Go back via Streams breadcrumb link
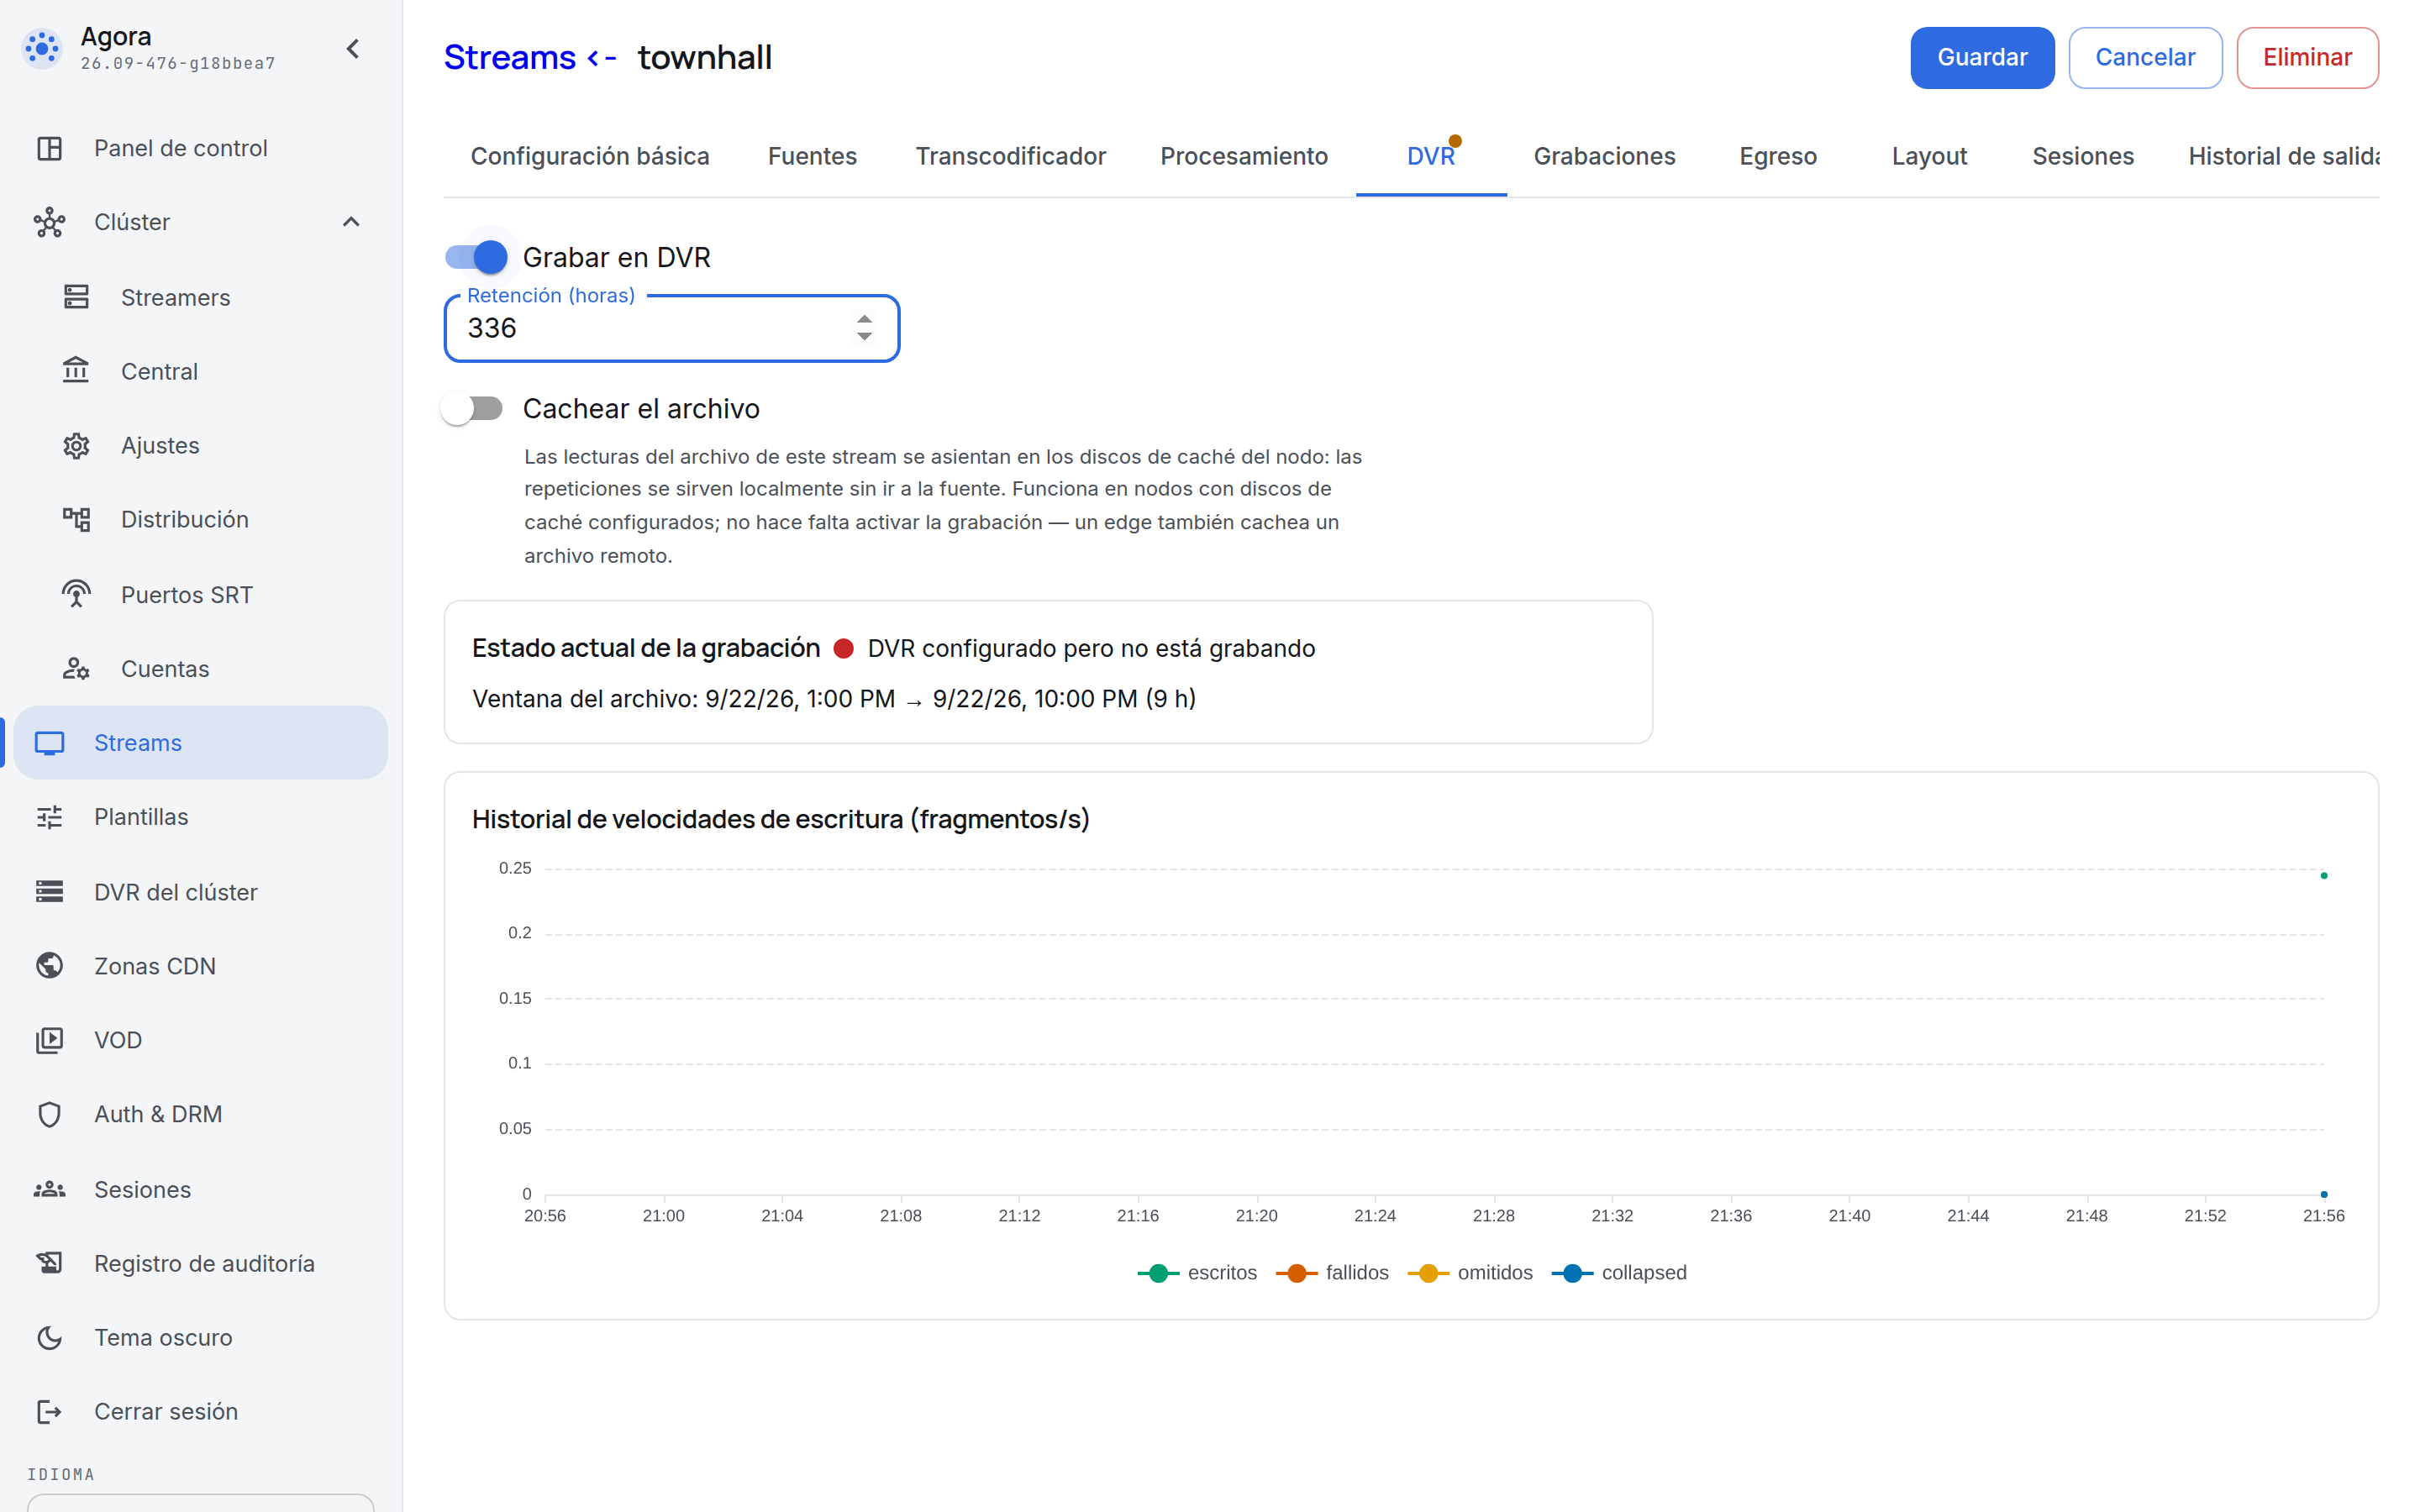 510,57
